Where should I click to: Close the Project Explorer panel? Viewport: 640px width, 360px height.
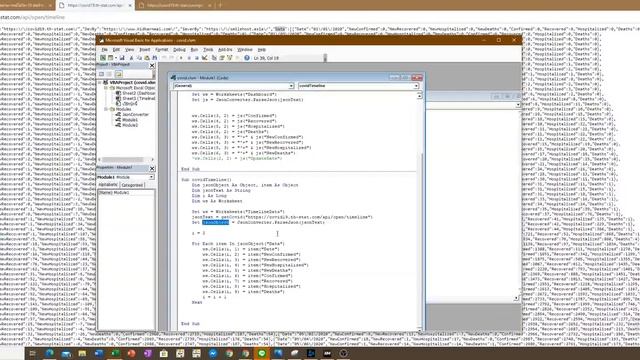pyautogui.click(x=152, y=65)
